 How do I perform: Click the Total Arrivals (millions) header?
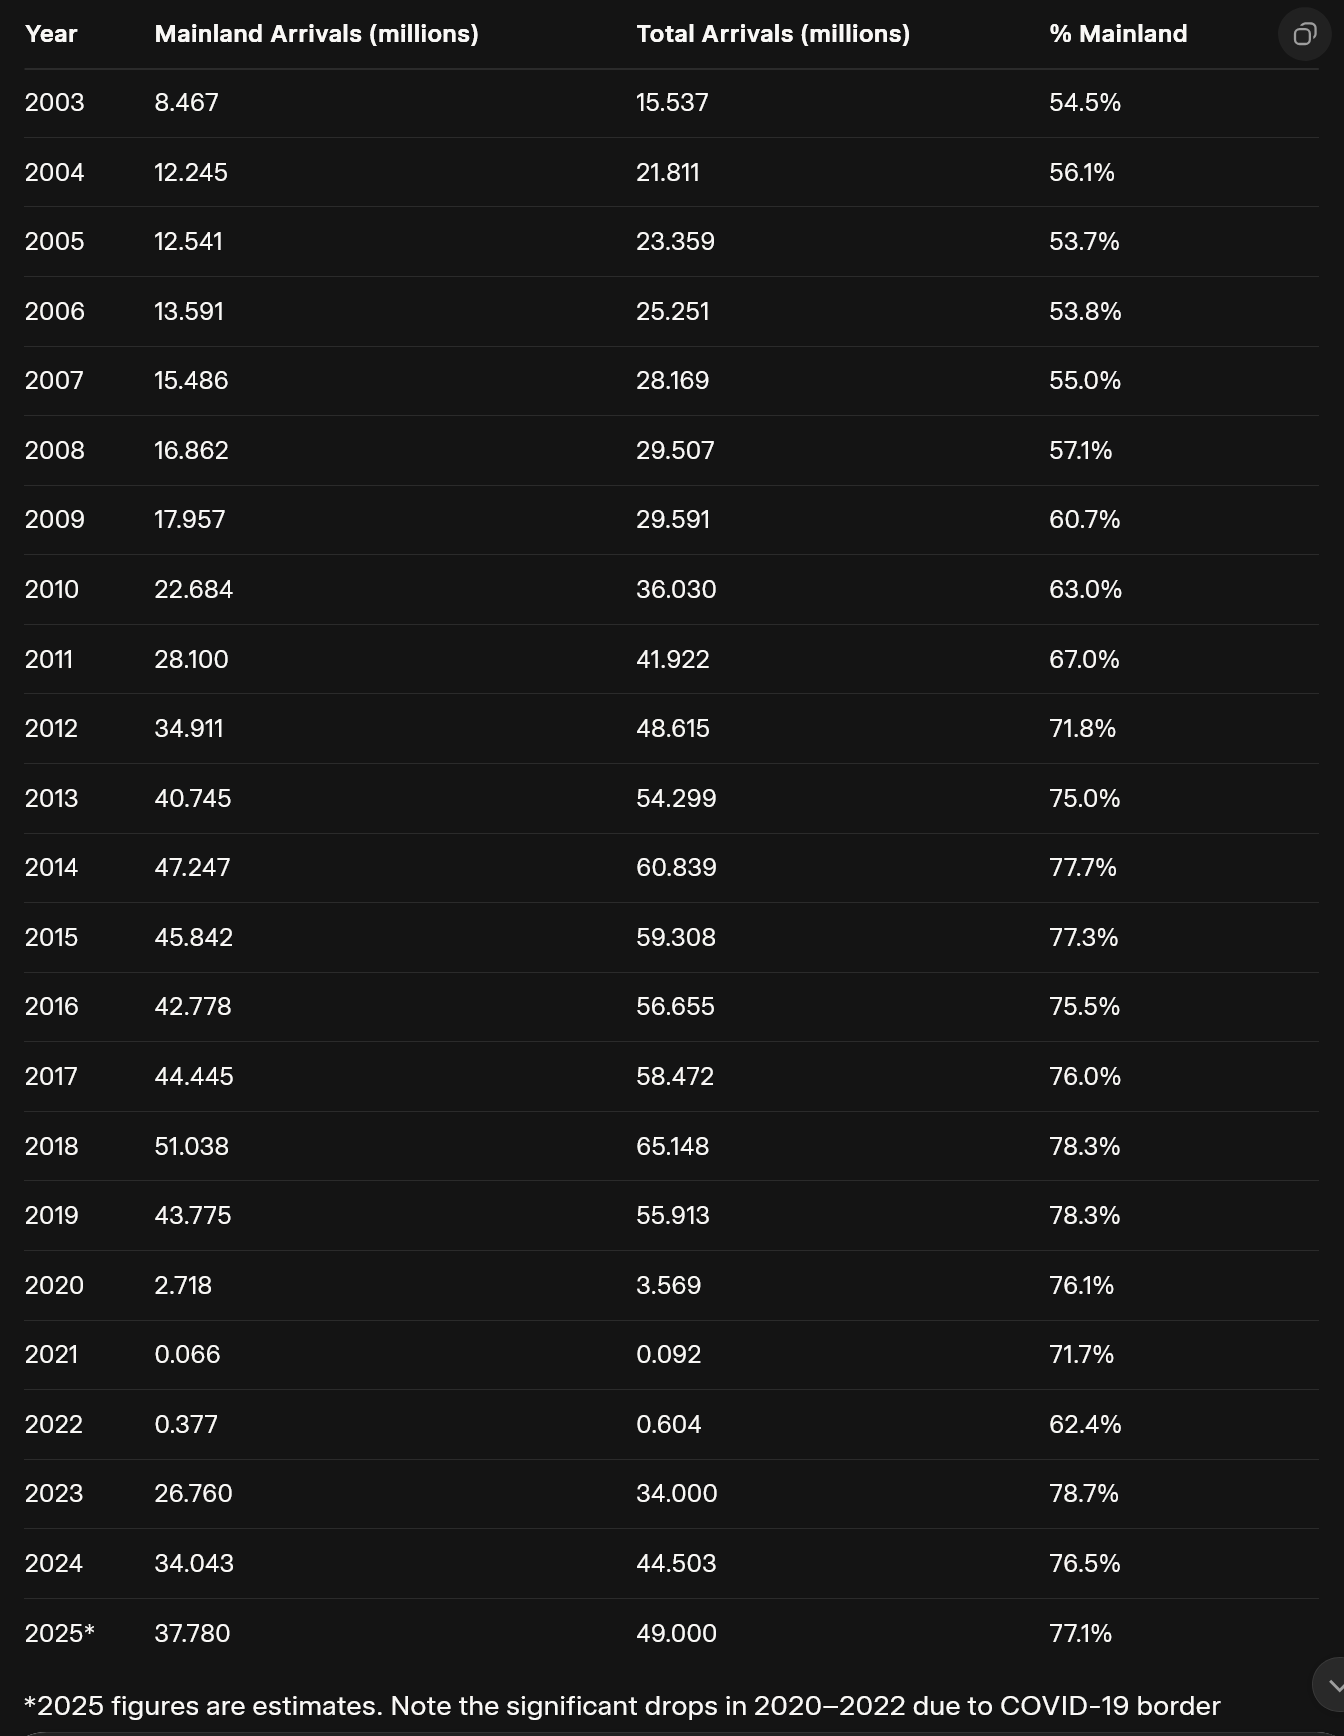(773, 34)
